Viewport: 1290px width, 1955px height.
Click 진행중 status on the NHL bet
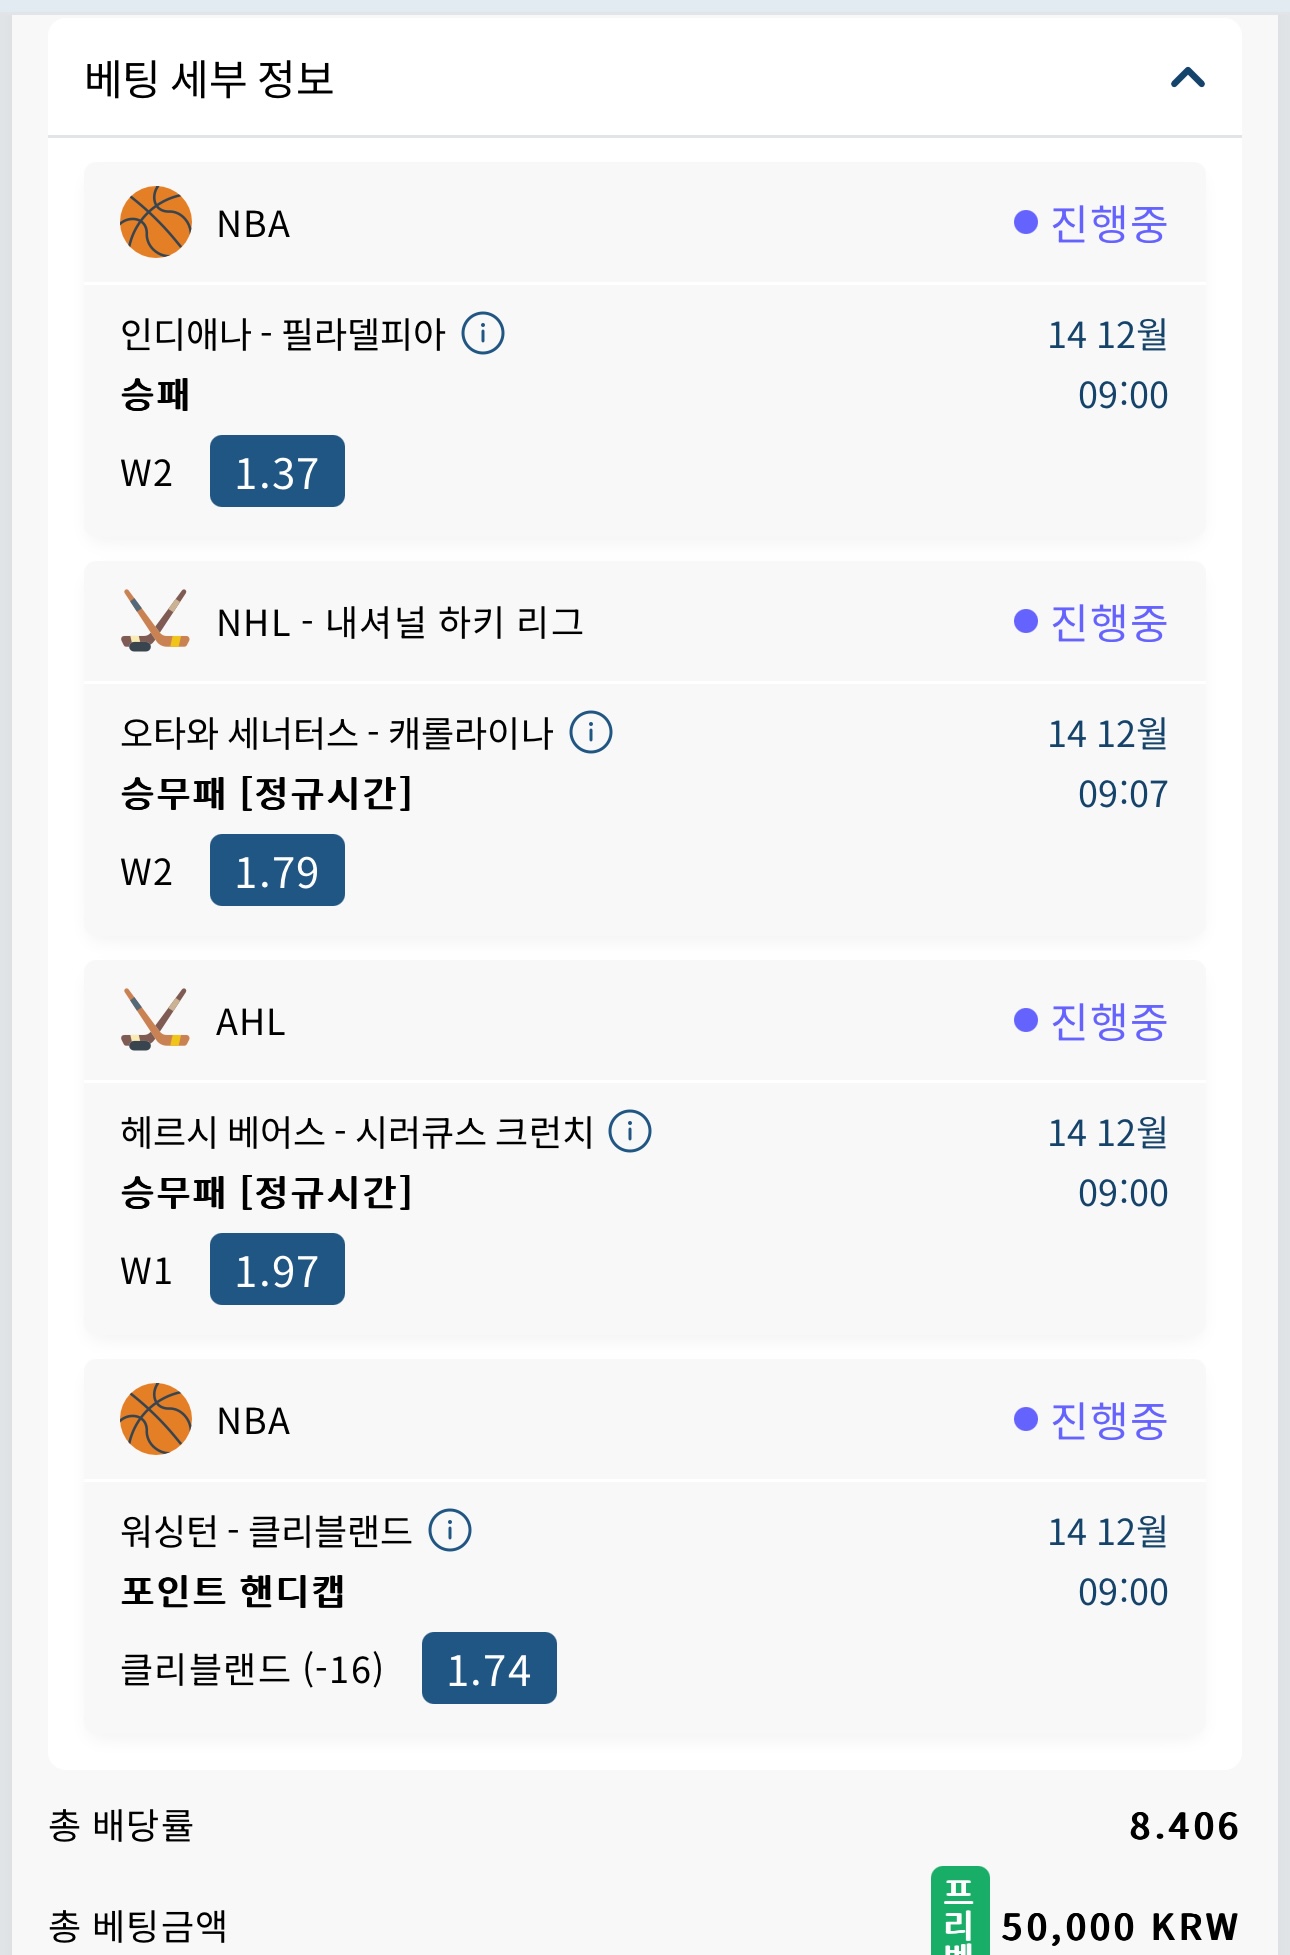pos(1091,622)
